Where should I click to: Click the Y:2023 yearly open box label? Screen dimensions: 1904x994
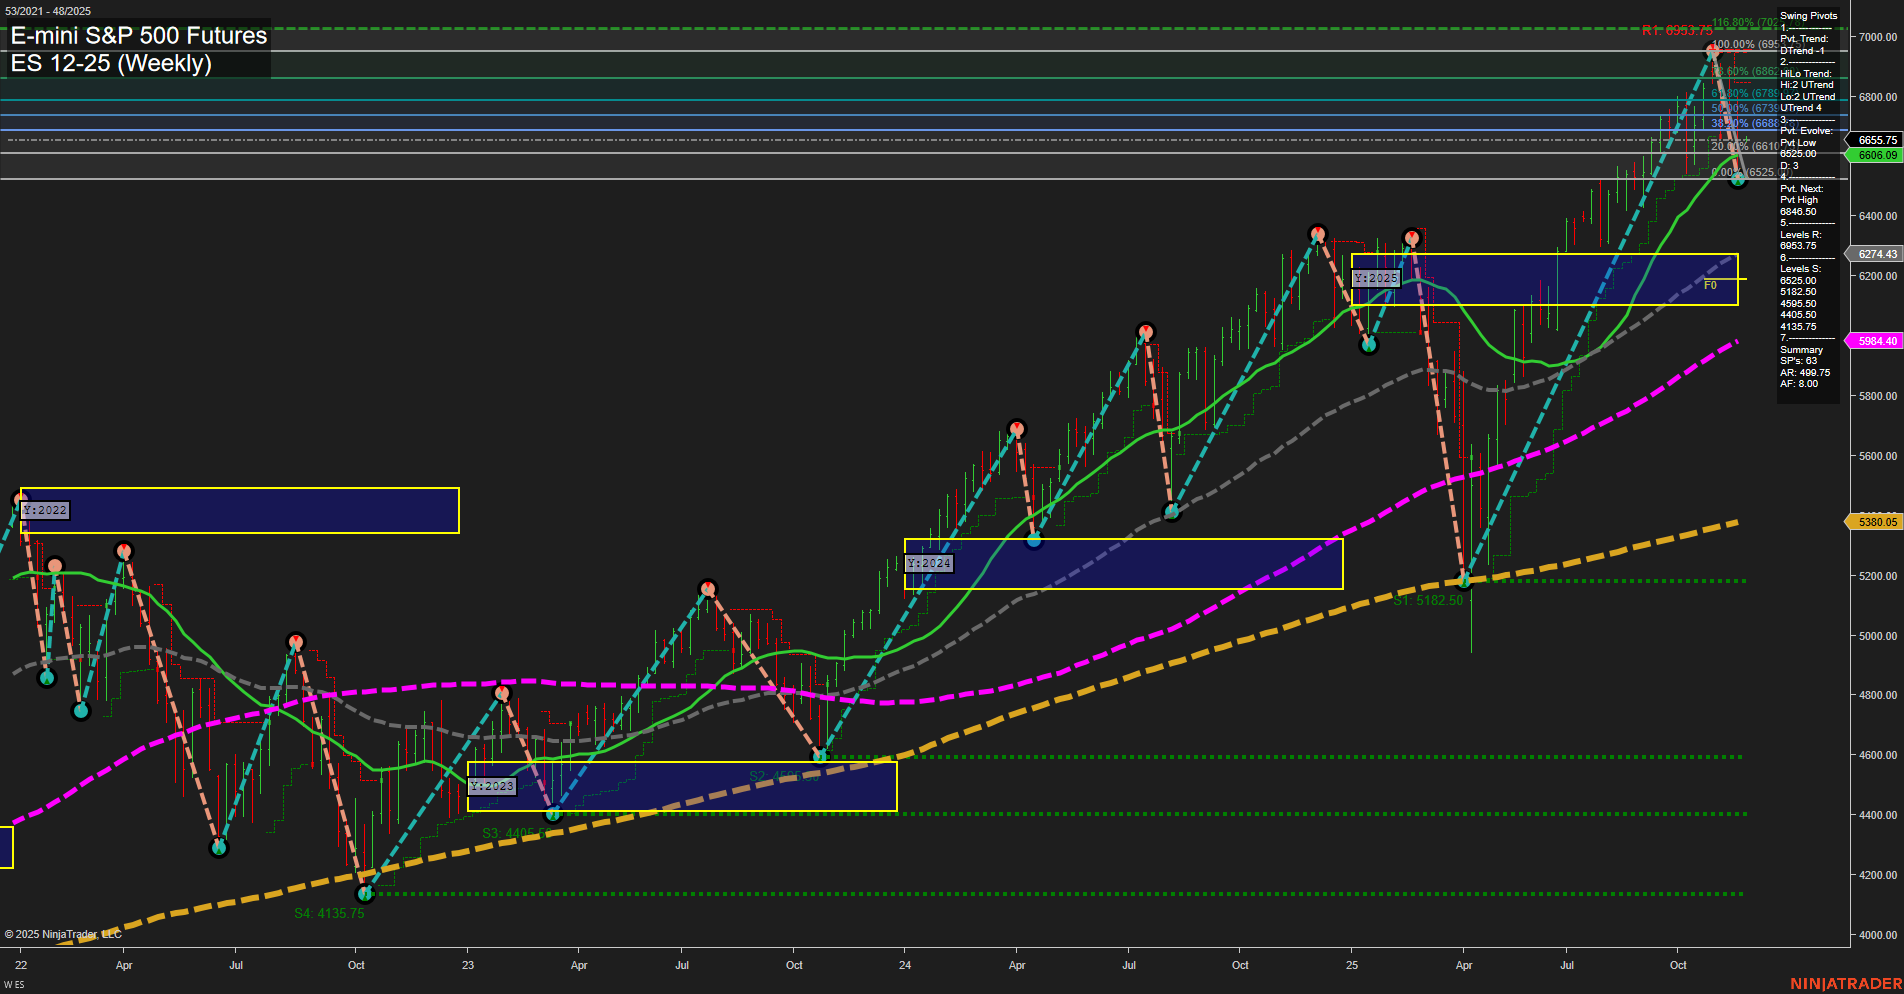pyautogui.click(x=492, y=786)
